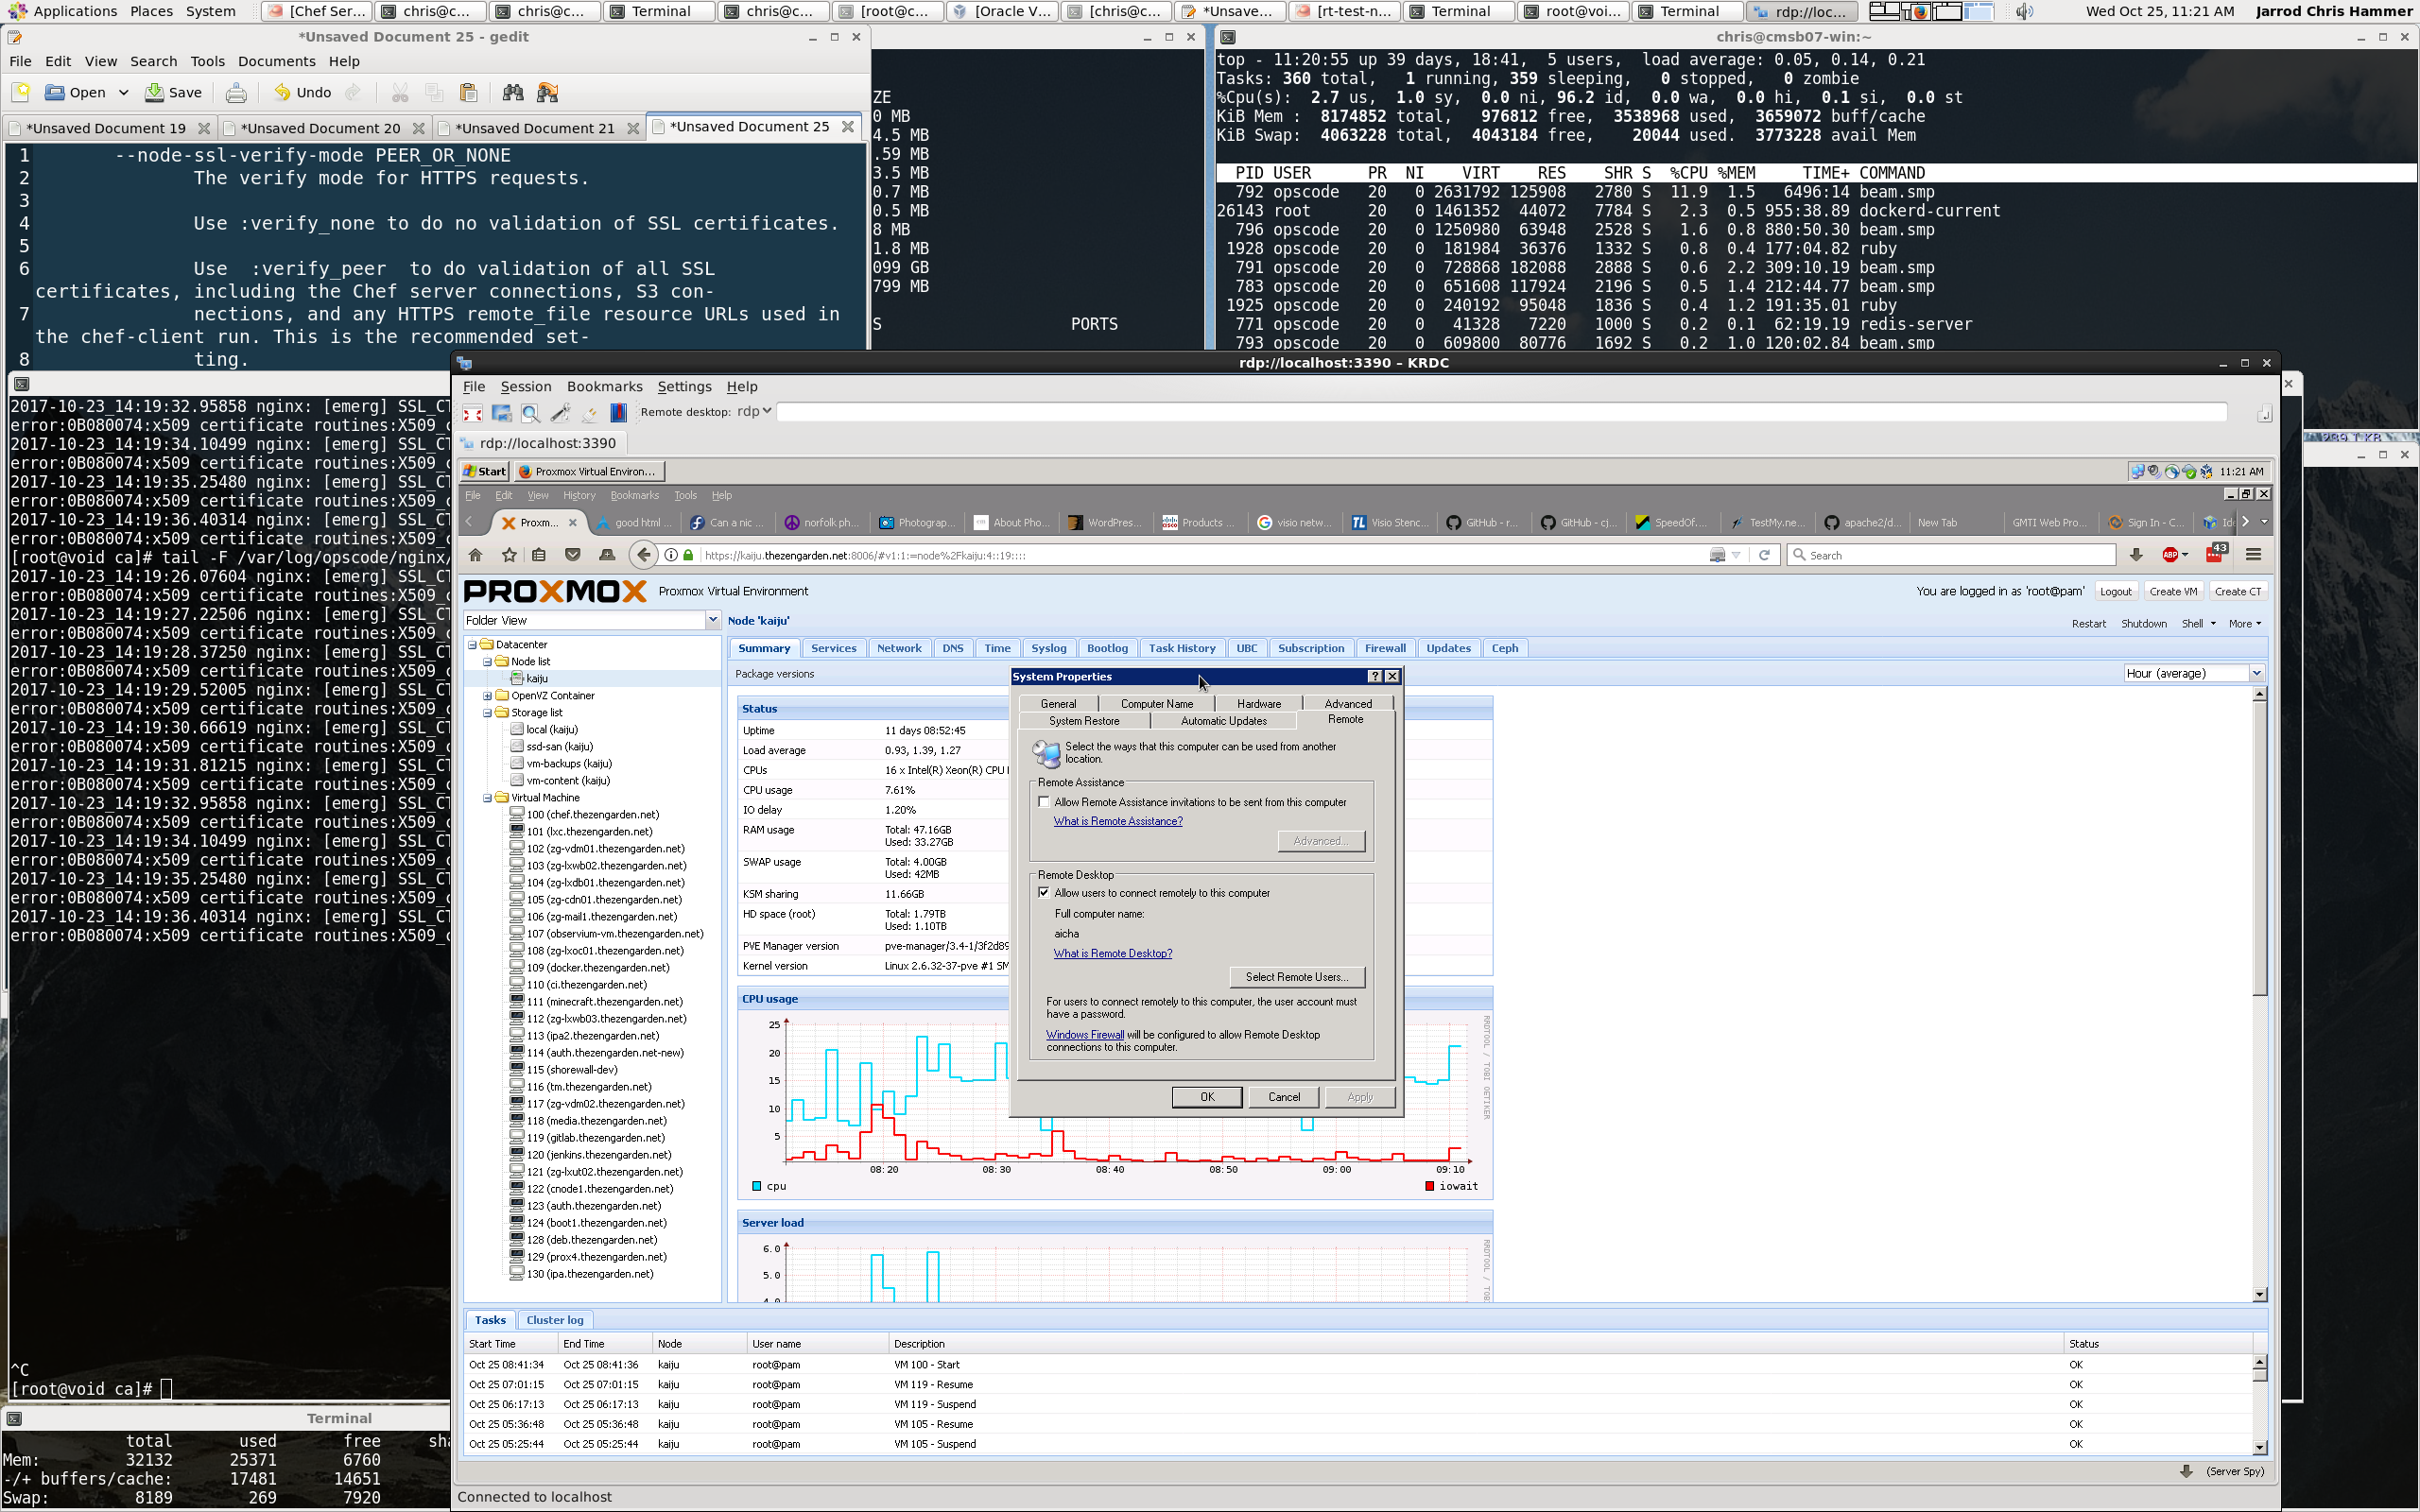Select ssd-san (kaiju) storage in tree
The height and width of the screenshot is (1512, 2420).
pos(558,747)
